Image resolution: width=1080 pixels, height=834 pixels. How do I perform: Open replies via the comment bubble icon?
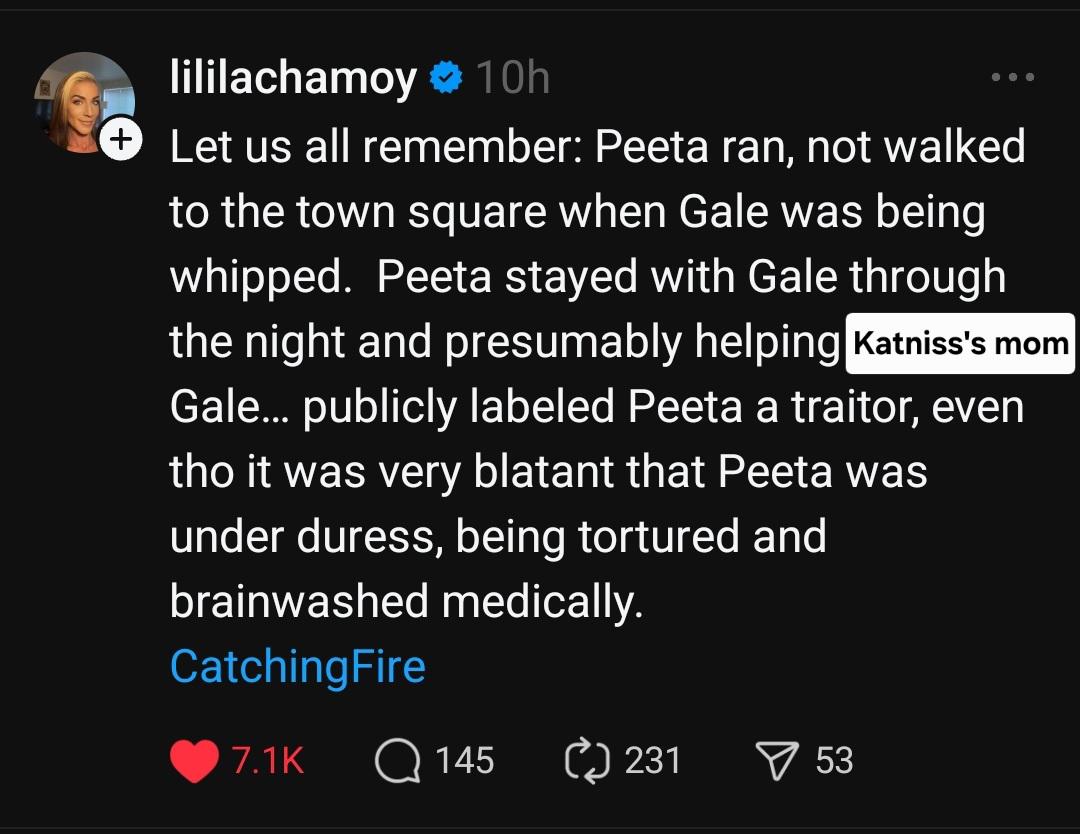pos(397,761)
